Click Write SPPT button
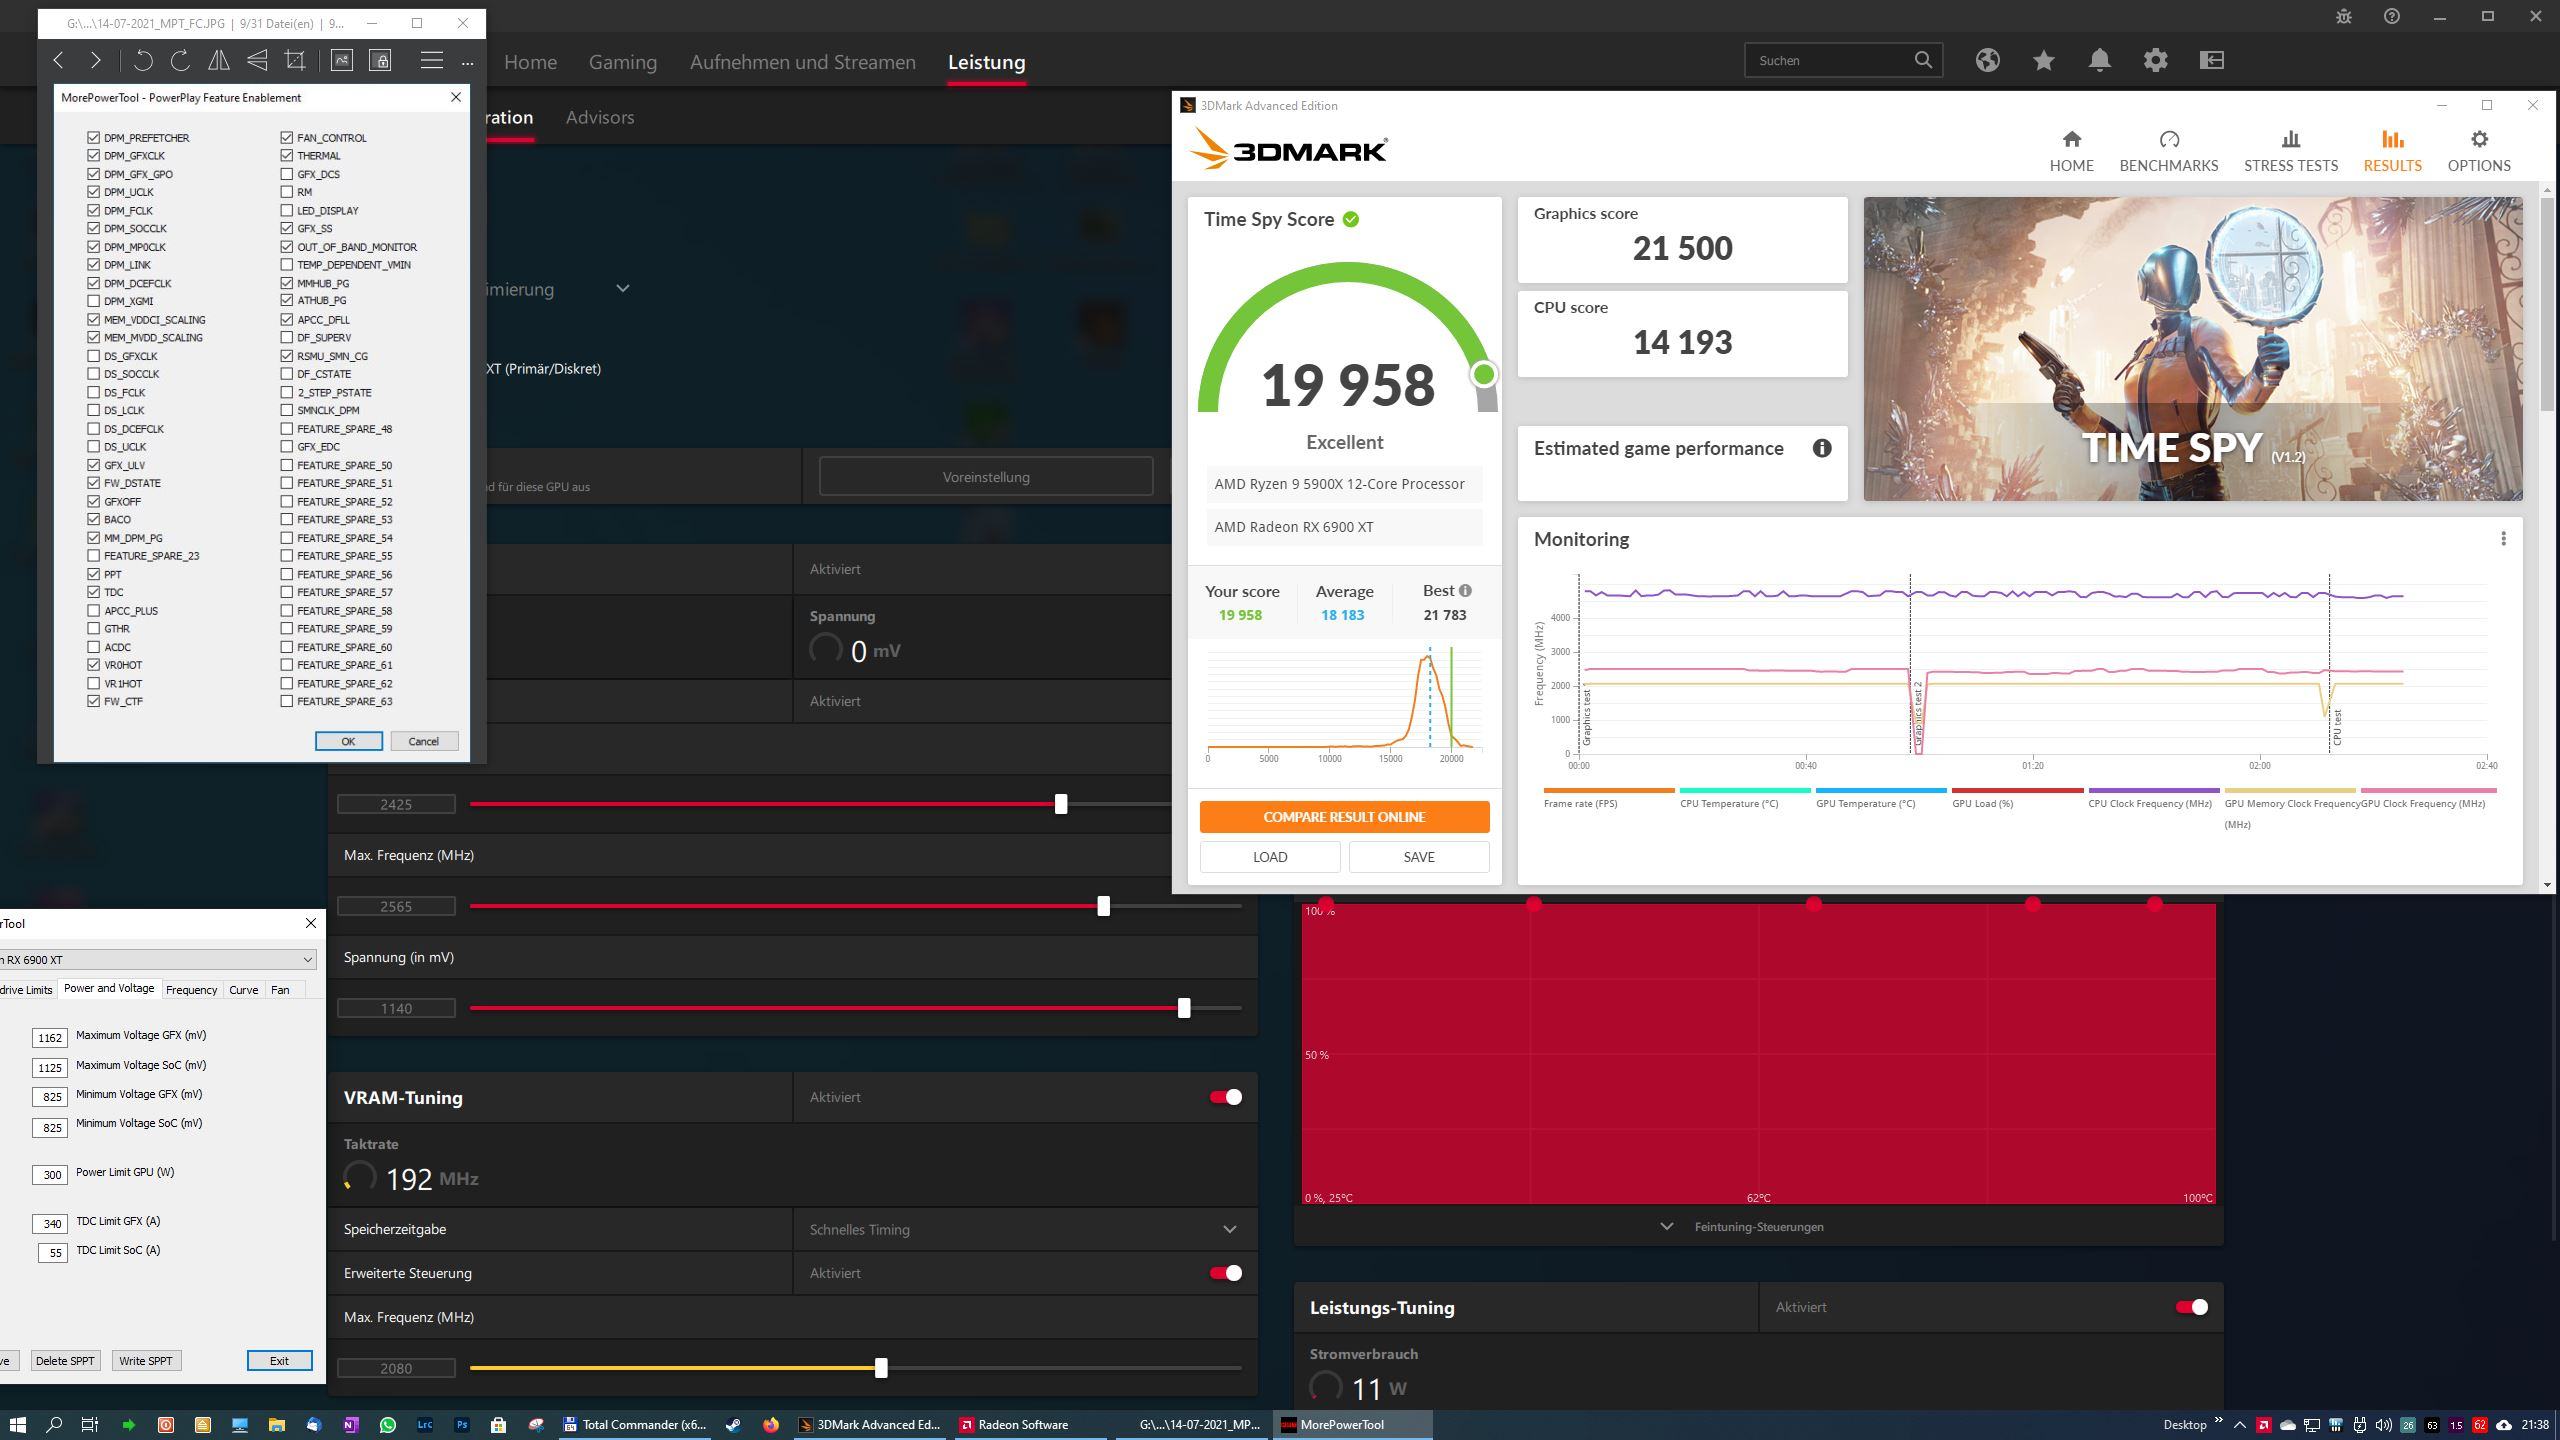 tap(146, 1360)
